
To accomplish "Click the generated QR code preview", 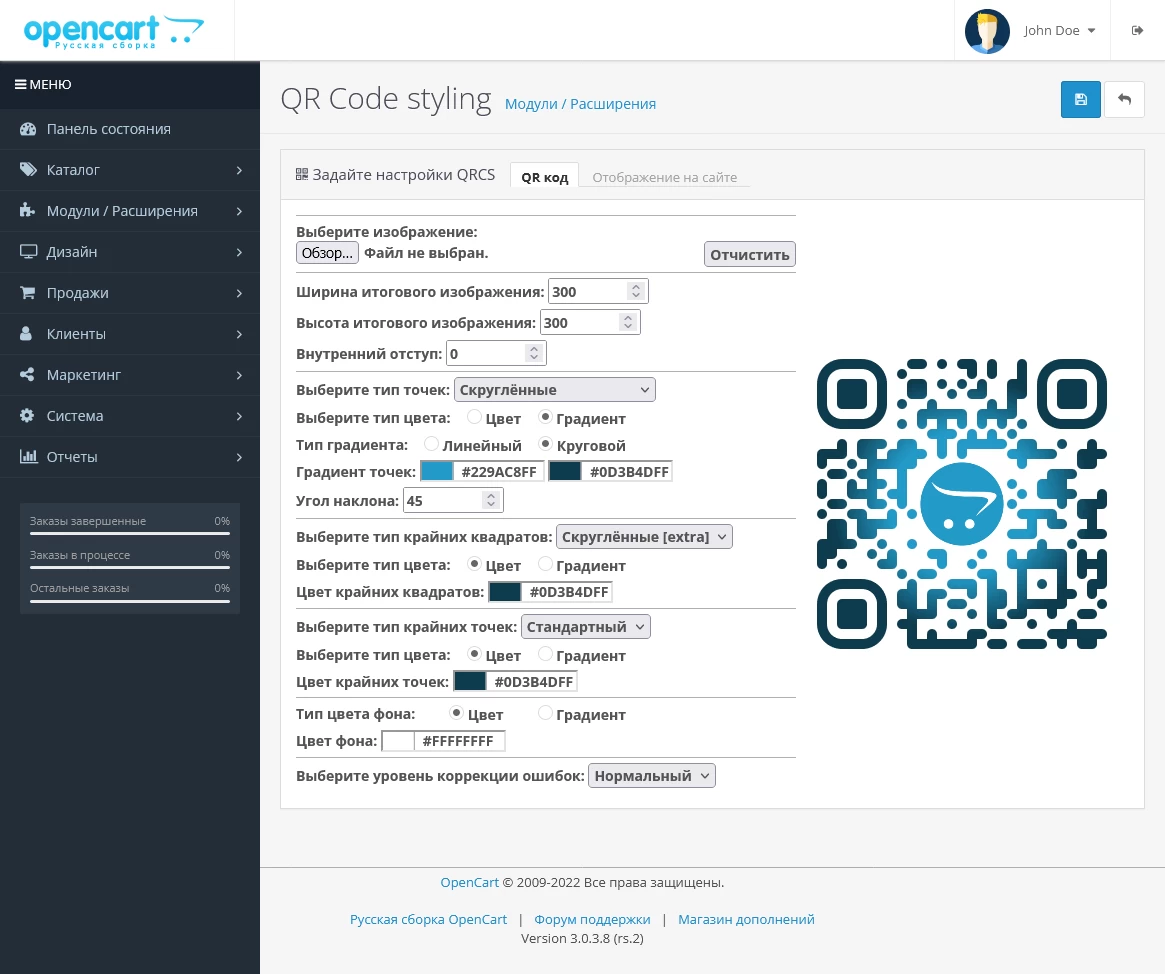I will pyautogui.click(x=961, y=504).
